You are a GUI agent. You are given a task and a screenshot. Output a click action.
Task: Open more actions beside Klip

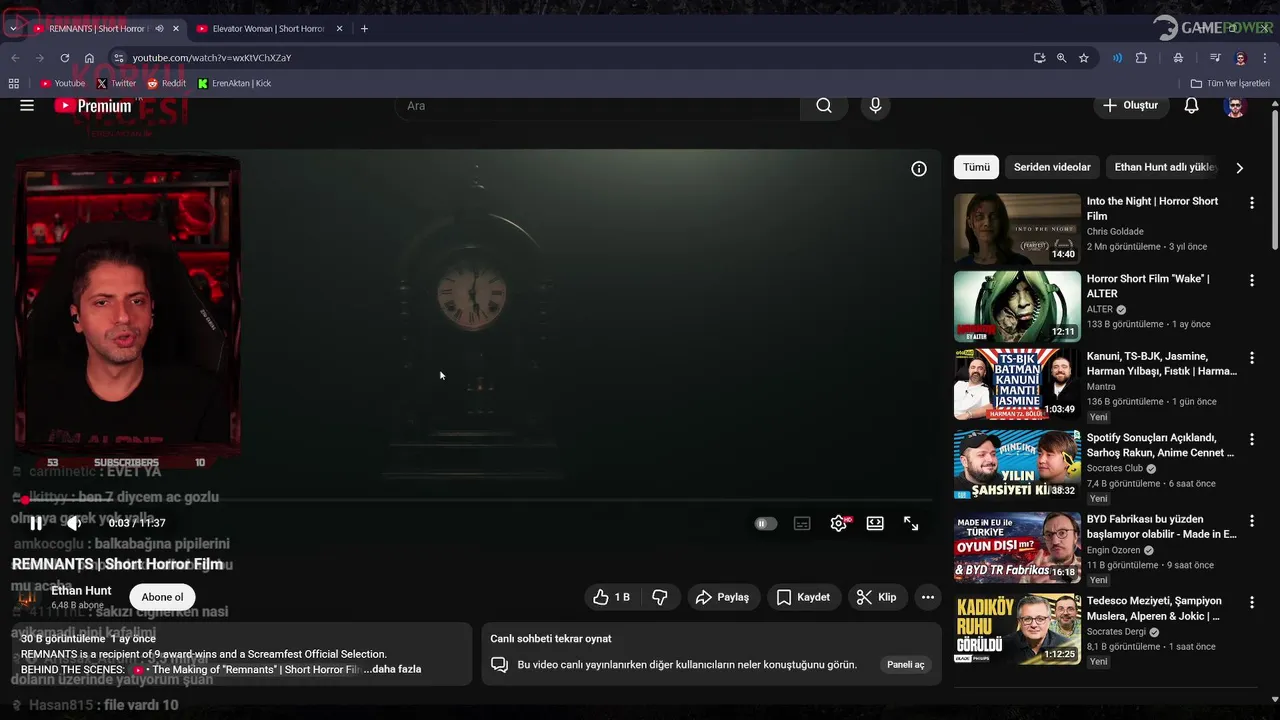pyautogui.click(x=928, y=597)
